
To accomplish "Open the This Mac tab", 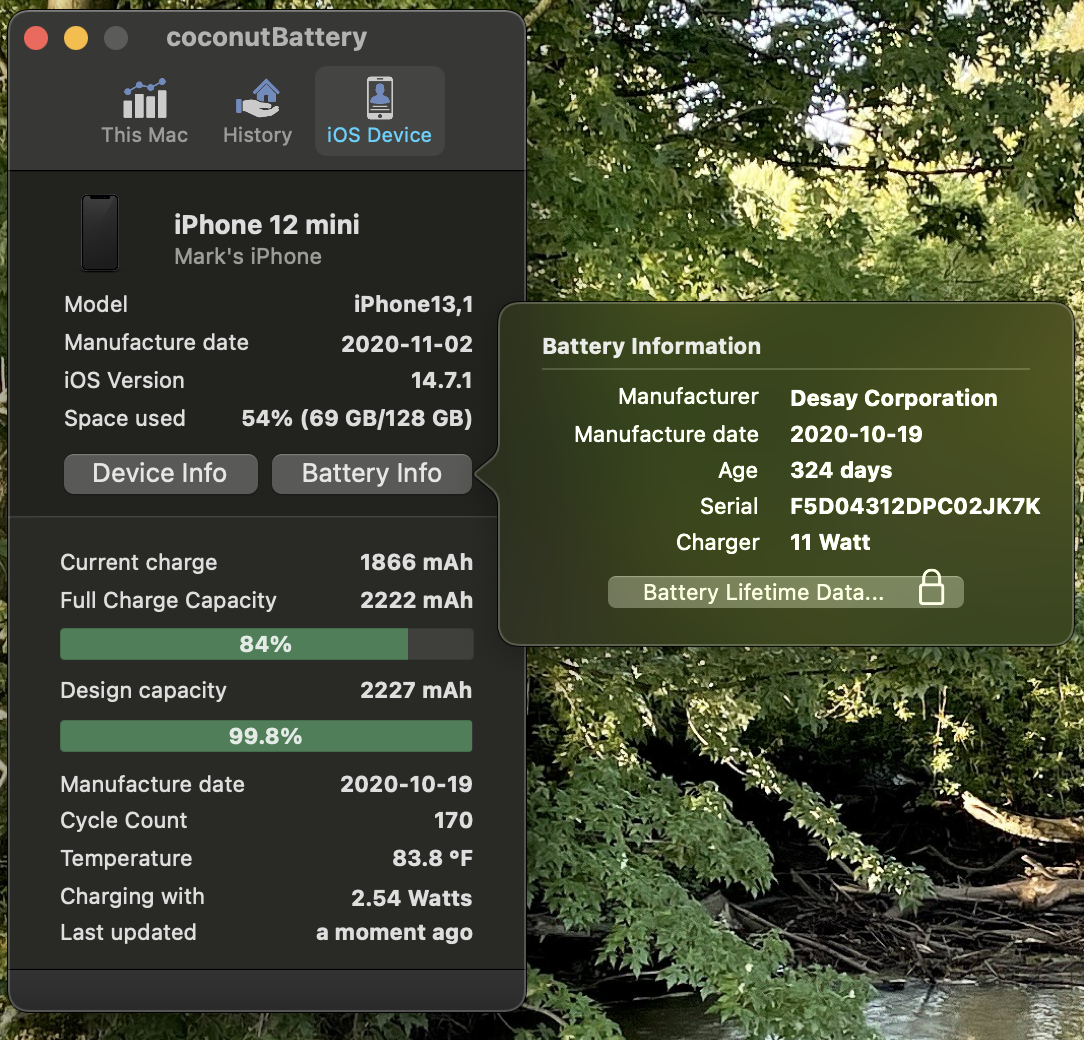I will 144,111.
